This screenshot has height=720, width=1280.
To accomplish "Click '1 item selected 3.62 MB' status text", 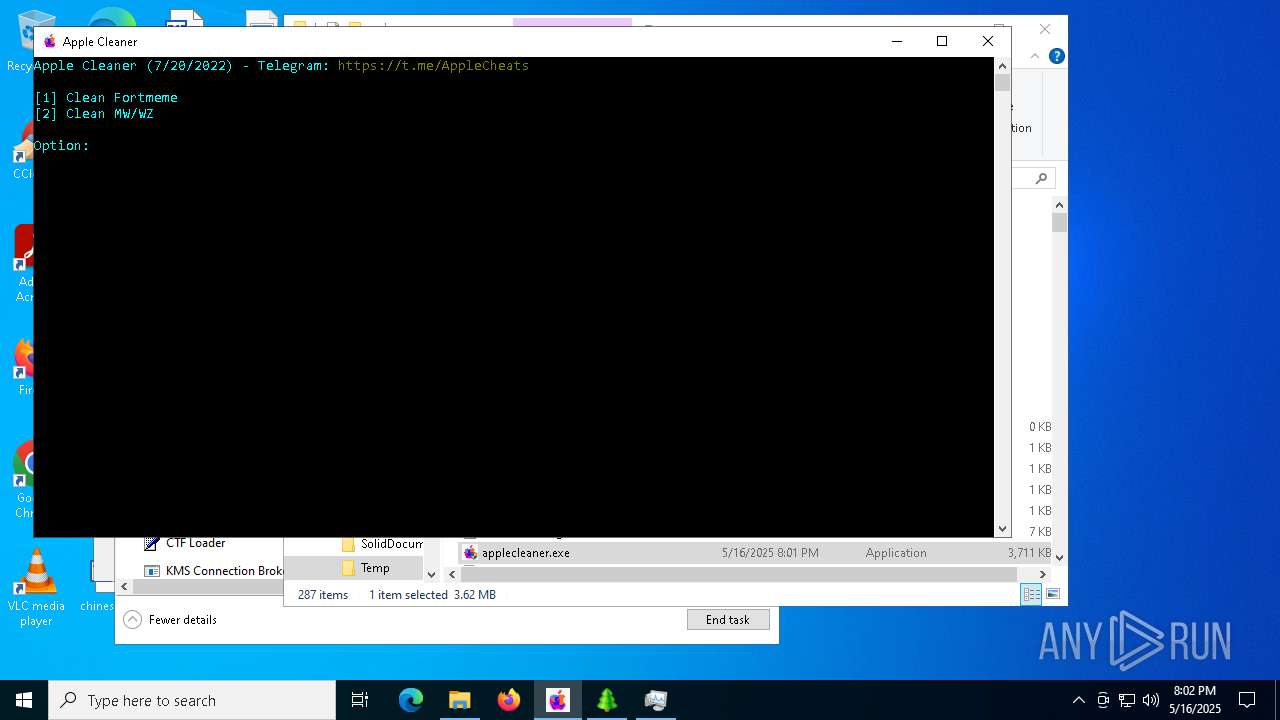I will 432,595.
